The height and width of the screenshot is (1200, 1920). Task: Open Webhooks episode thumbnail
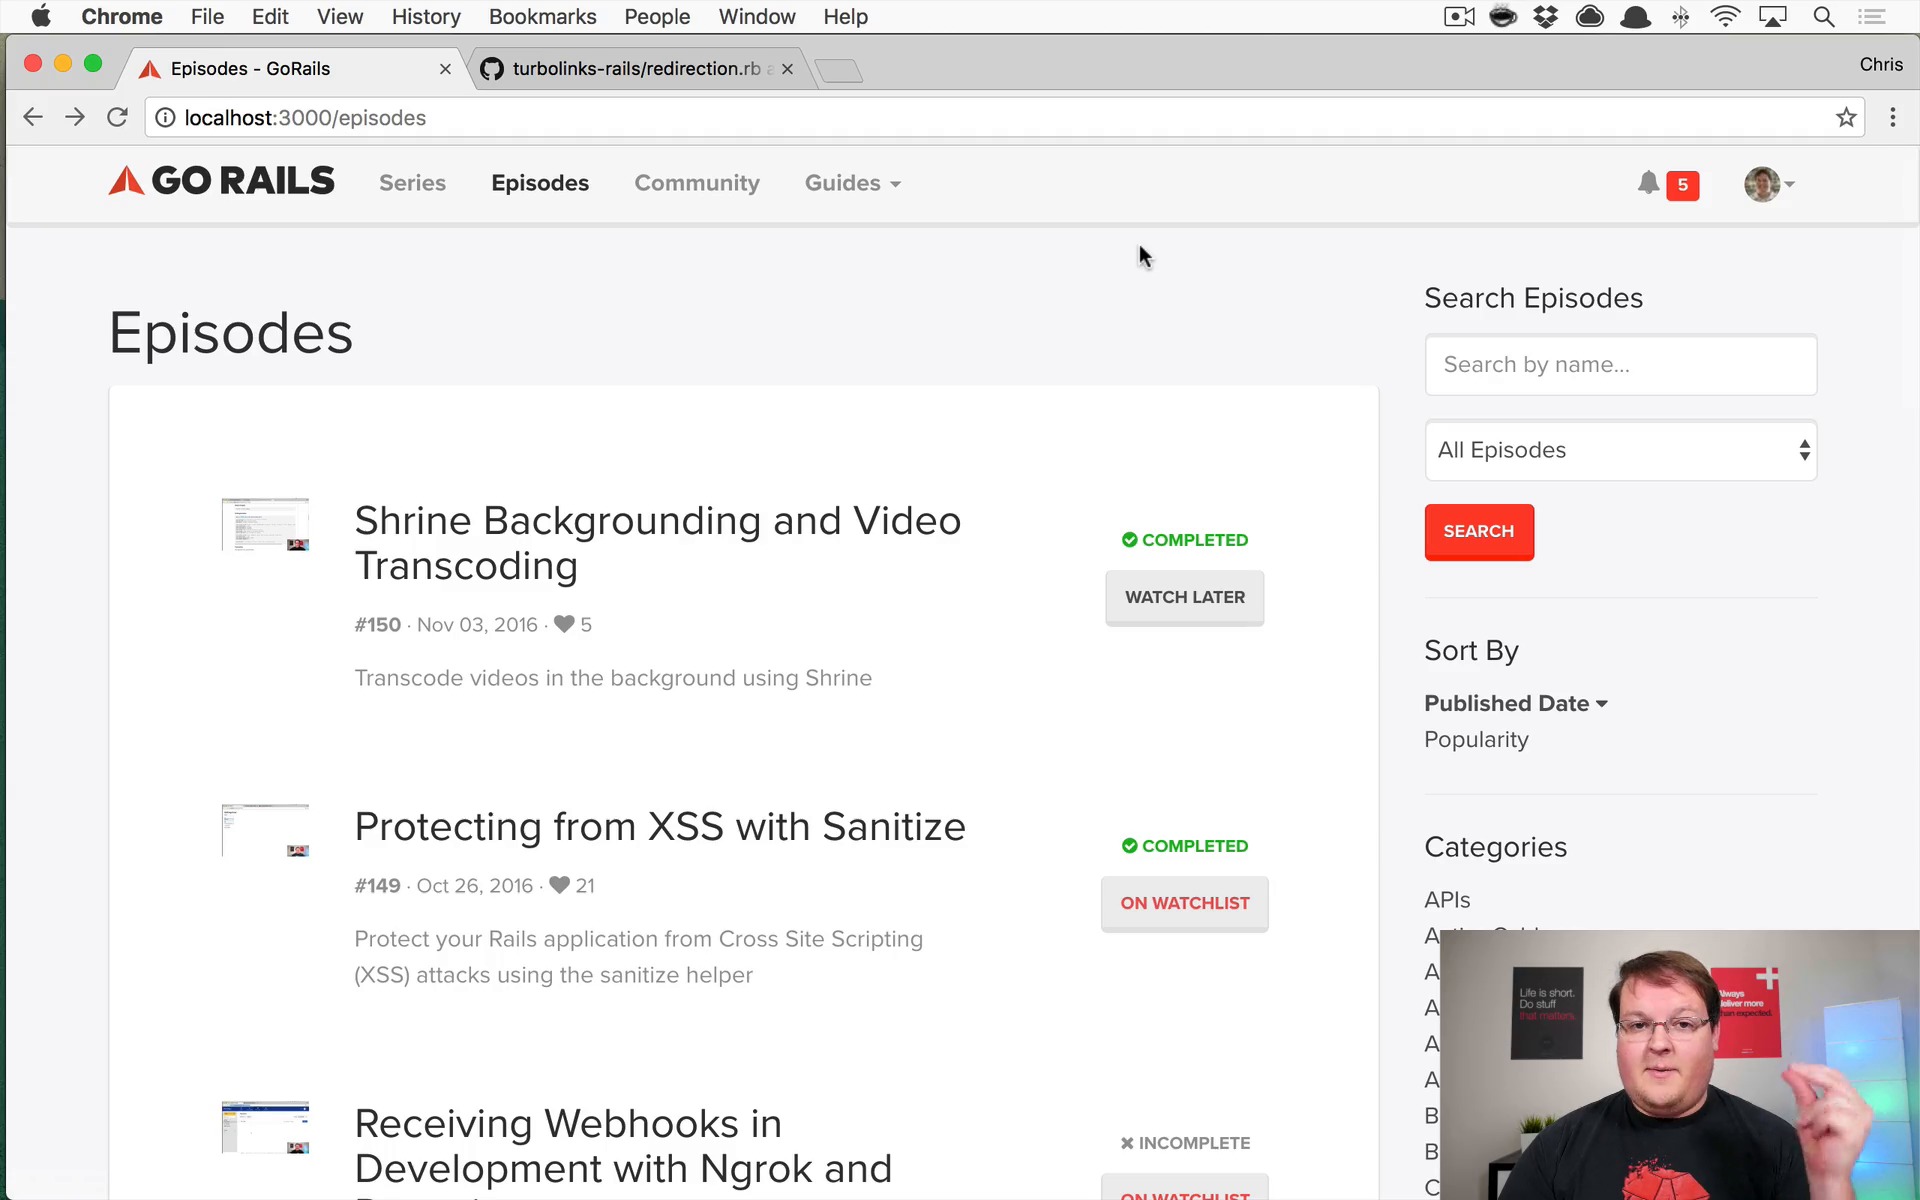click(x=265, y=1128)
